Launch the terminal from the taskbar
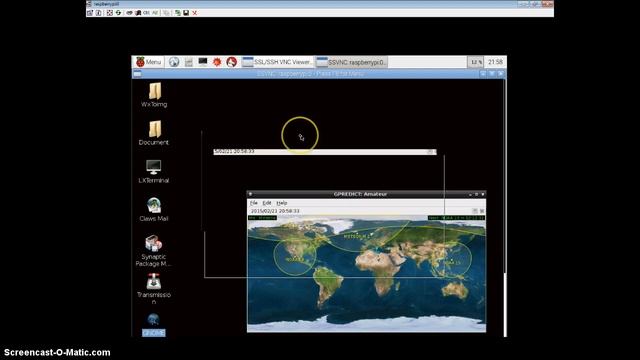This screenshot has height=360, width=640. click(x=203, y=62)
